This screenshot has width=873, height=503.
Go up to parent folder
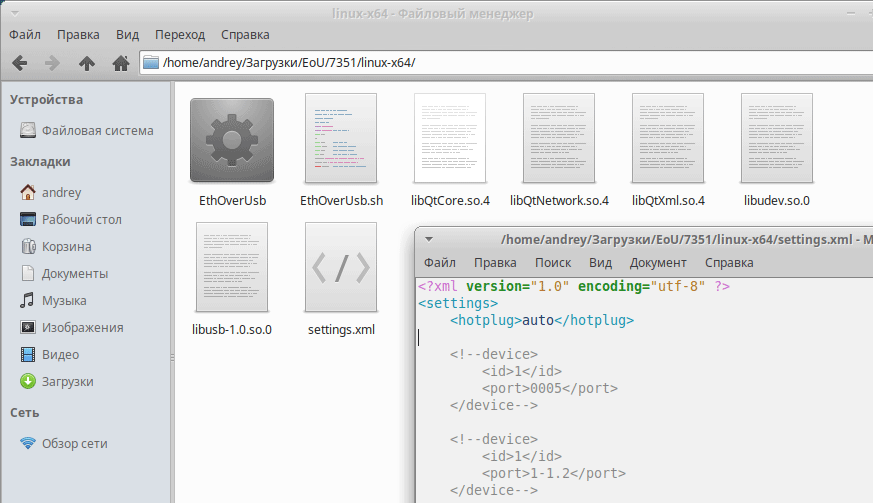click(87, 63)
